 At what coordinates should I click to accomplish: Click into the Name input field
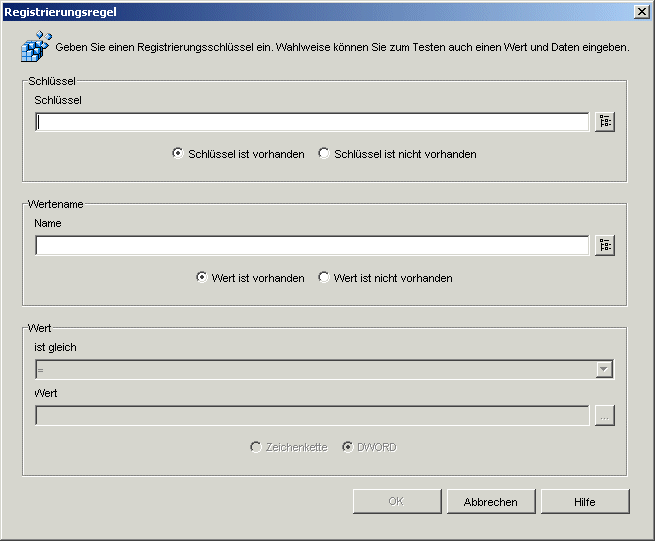312,246
